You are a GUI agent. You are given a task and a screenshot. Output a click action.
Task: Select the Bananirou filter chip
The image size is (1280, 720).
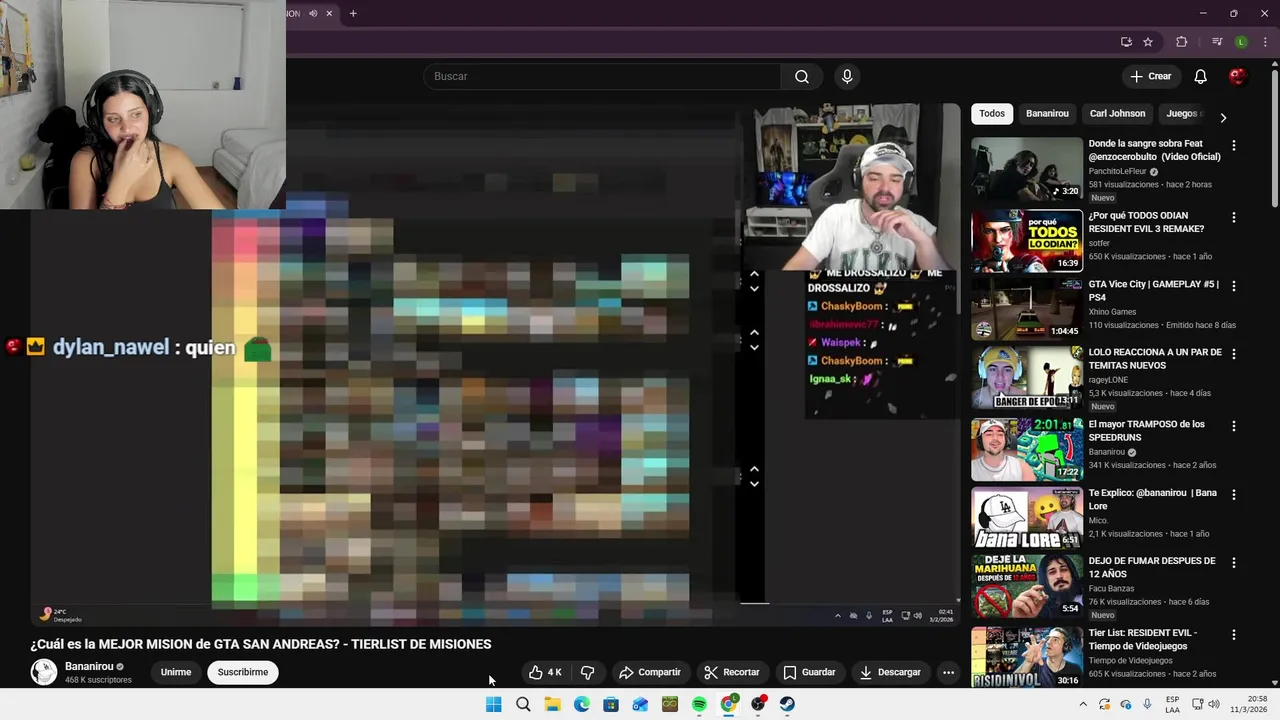point(1047,114)
